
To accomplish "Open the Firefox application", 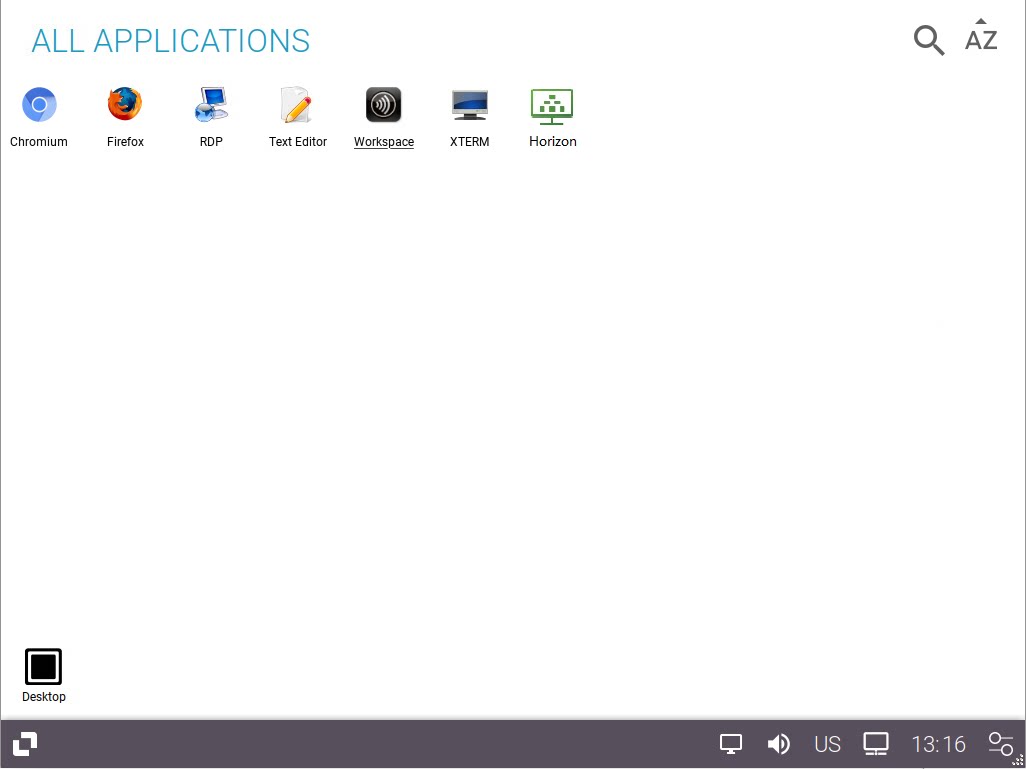I will (125, 116).
